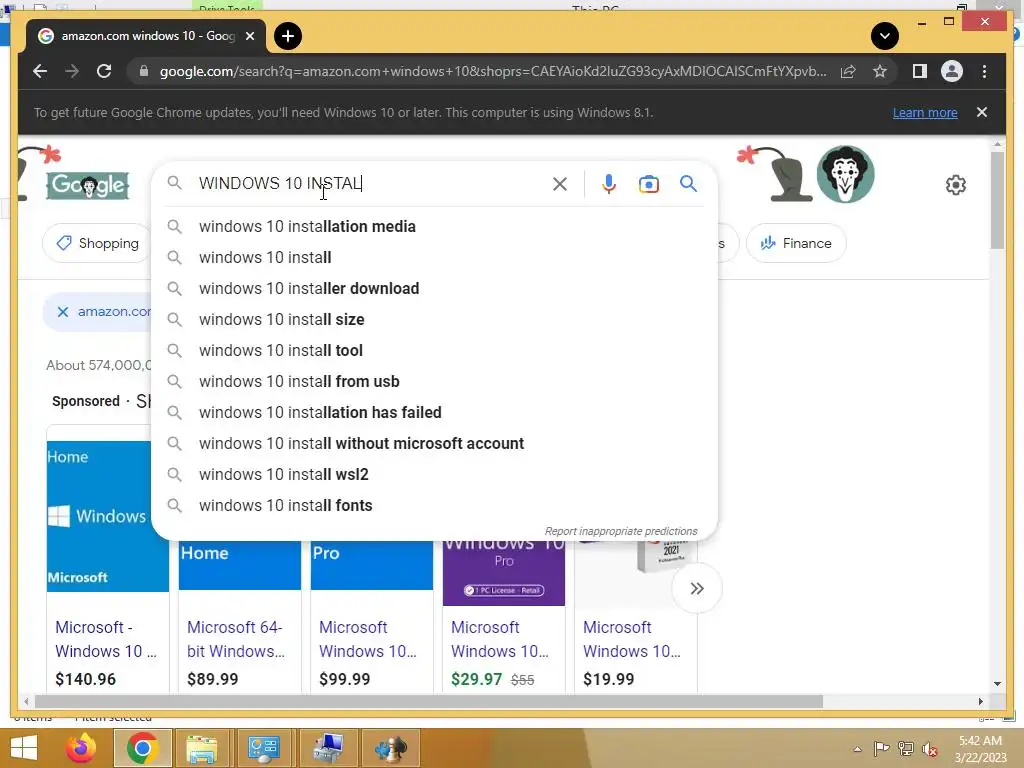Open the $19.99 Microsoft Windows 10 listing
Screen dimensions: 1024x768
tap(632, 639)
